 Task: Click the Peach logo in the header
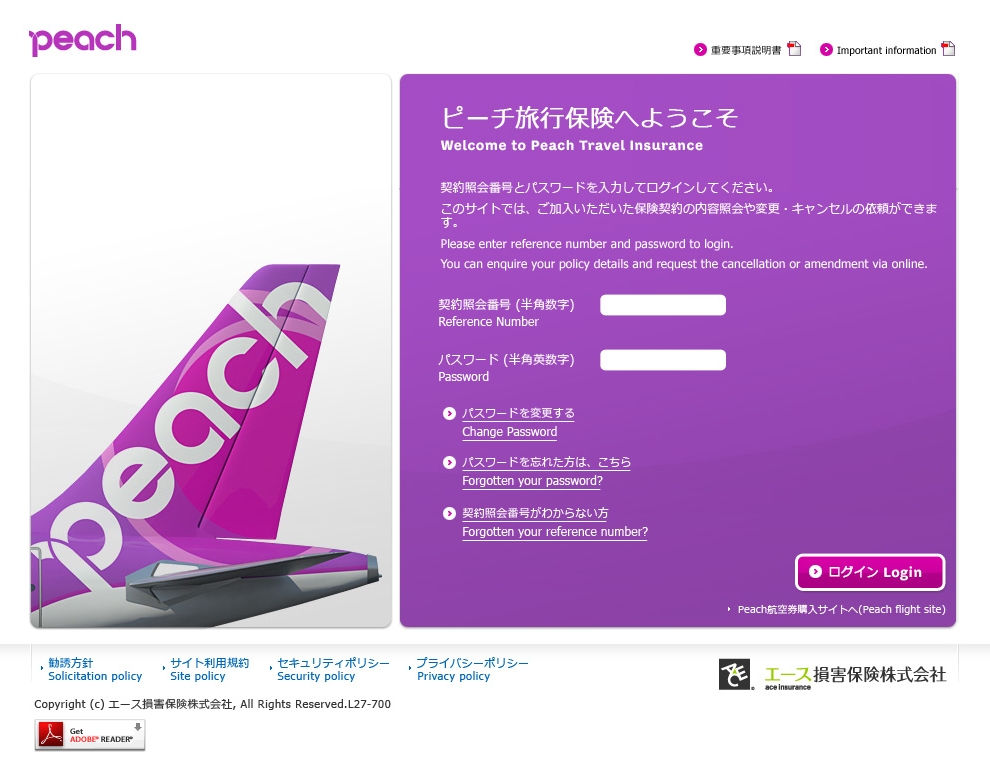pyautogui.click(x=82, y=40)
